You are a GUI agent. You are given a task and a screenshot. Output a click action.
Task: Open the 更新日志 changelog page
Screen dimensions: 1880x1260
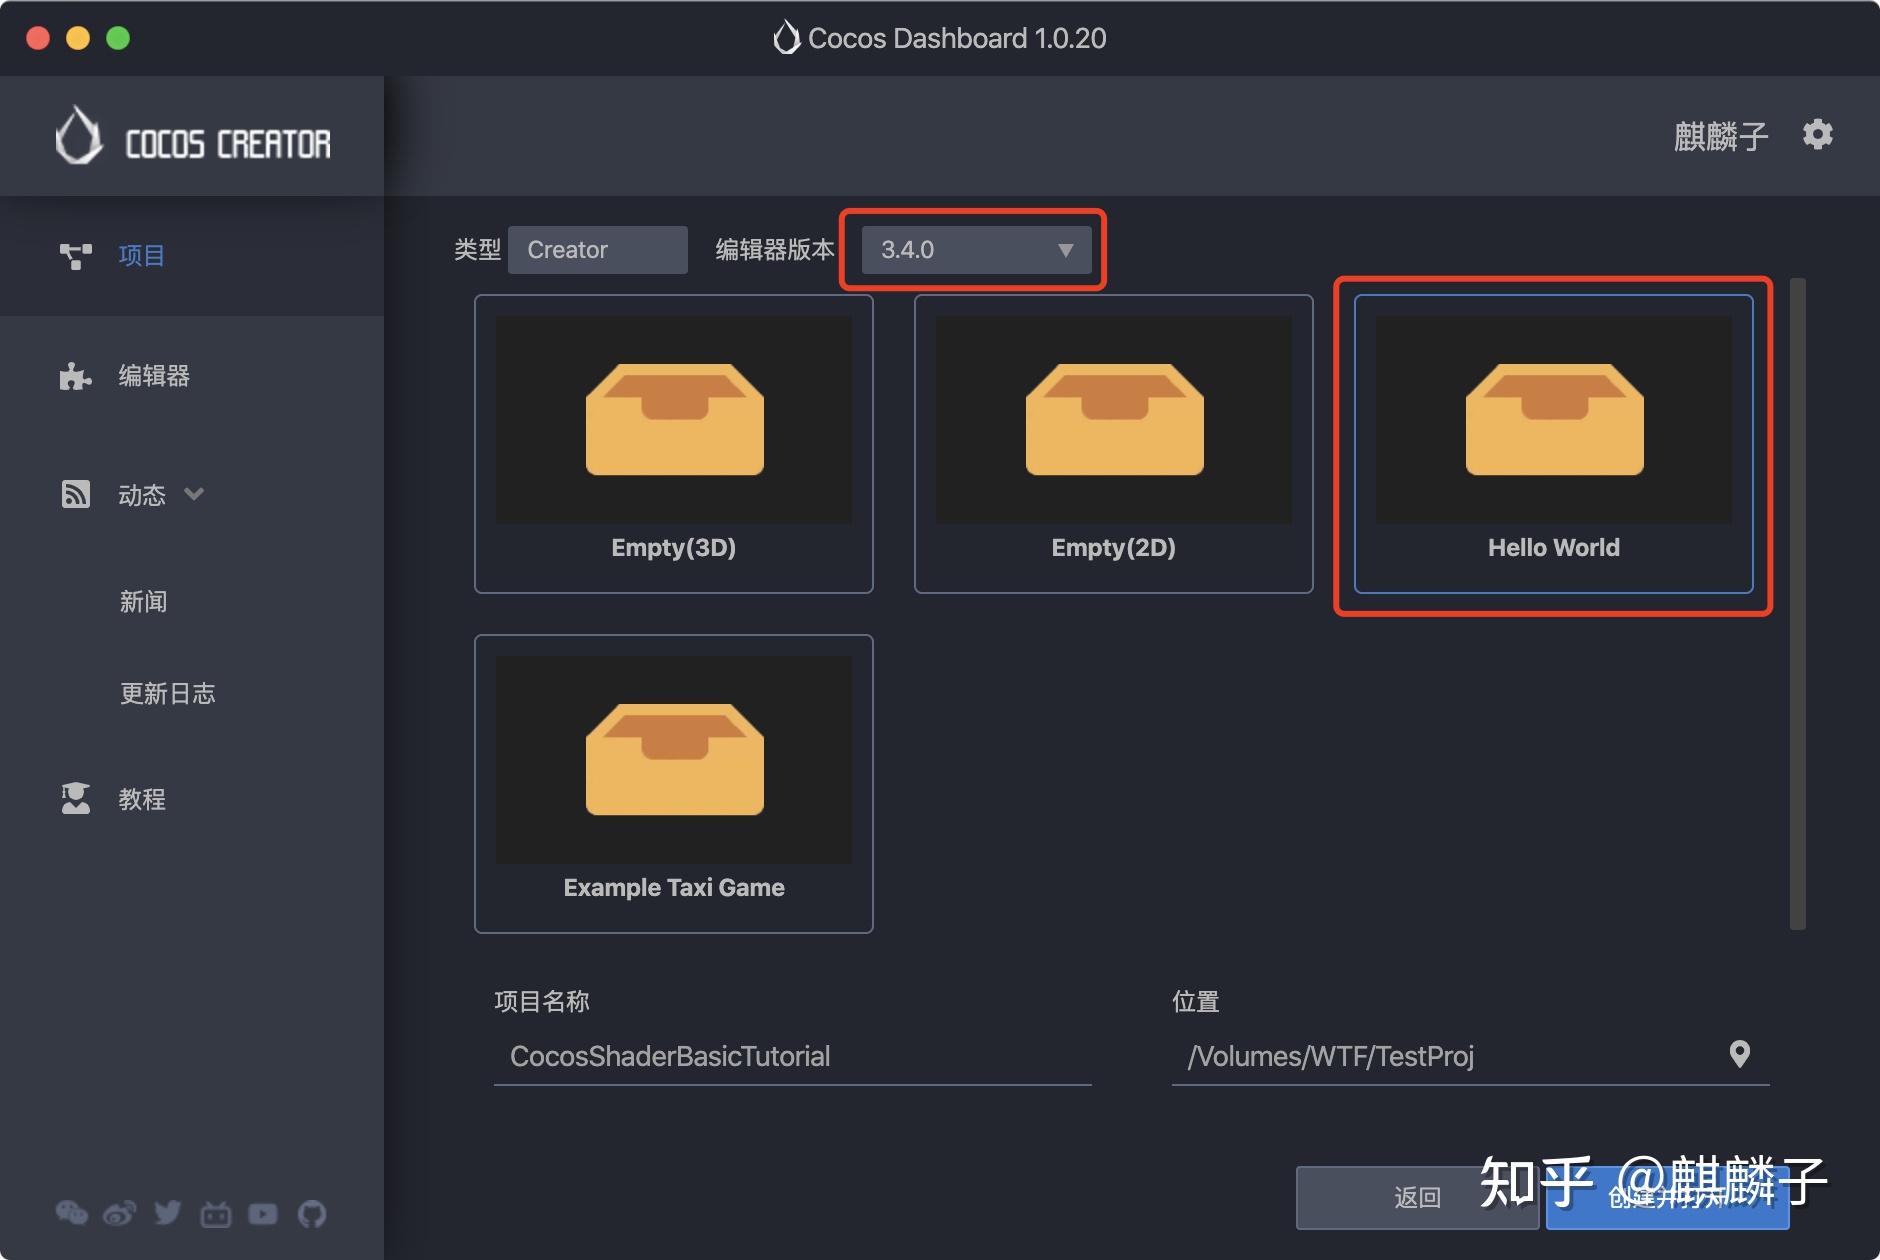point(168,693)
